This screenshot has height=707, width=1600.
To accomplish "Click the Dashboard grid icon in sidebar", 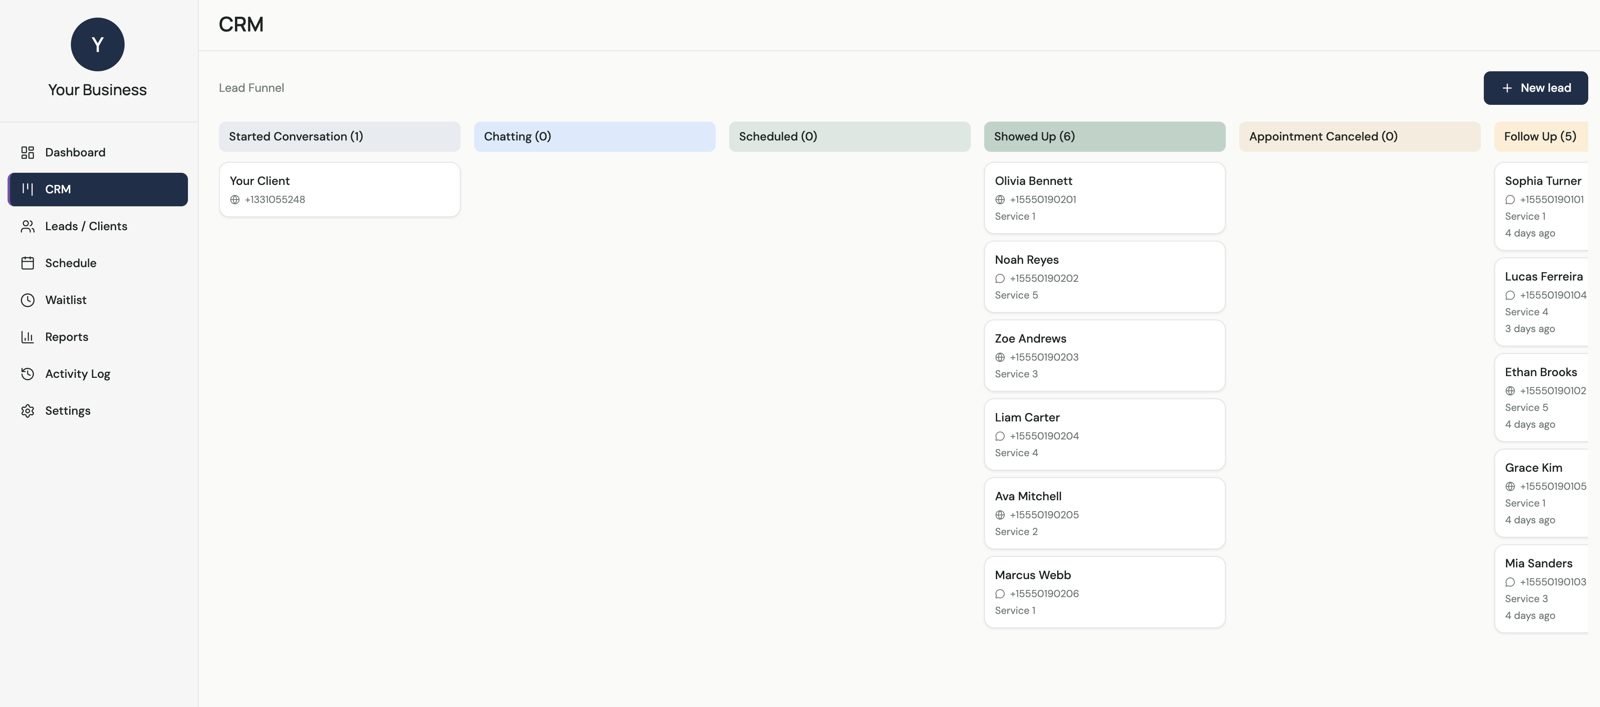I will click(27, 152).
